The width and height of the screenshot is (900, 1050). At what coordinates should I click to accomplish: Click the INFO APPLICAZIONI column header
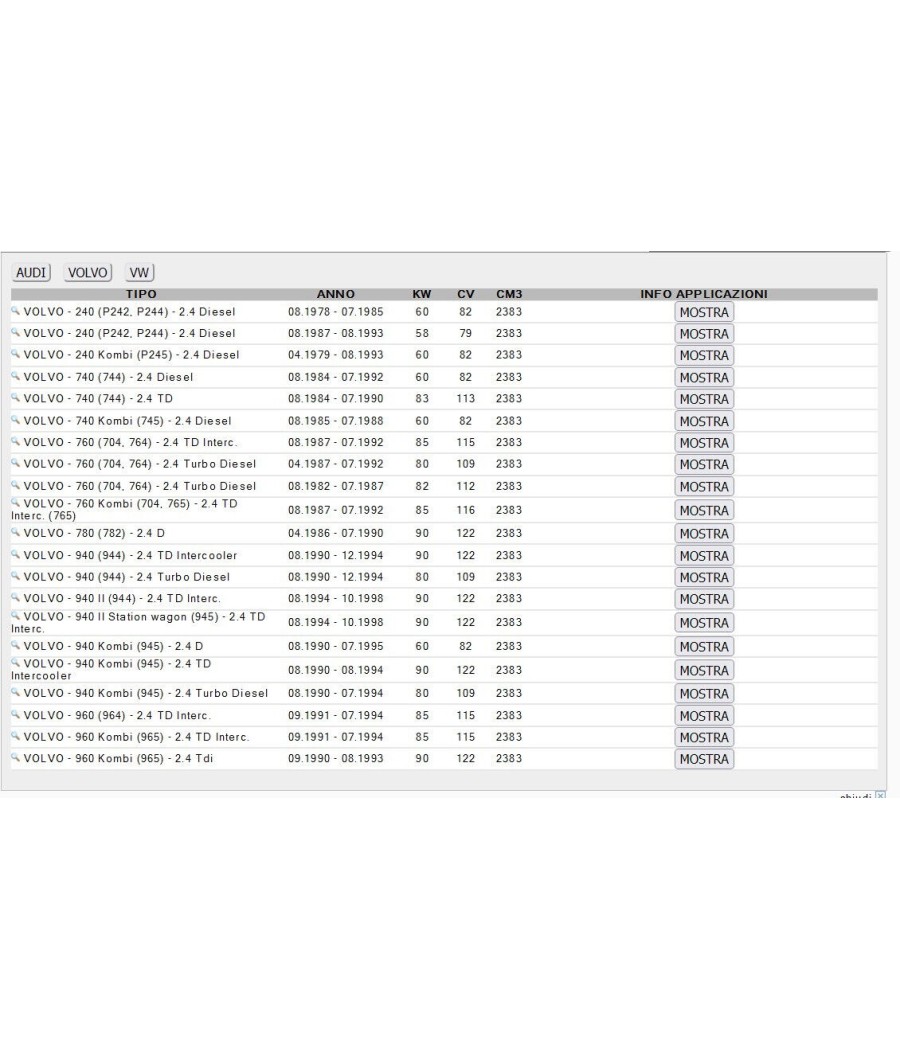(x=704, y=294)
